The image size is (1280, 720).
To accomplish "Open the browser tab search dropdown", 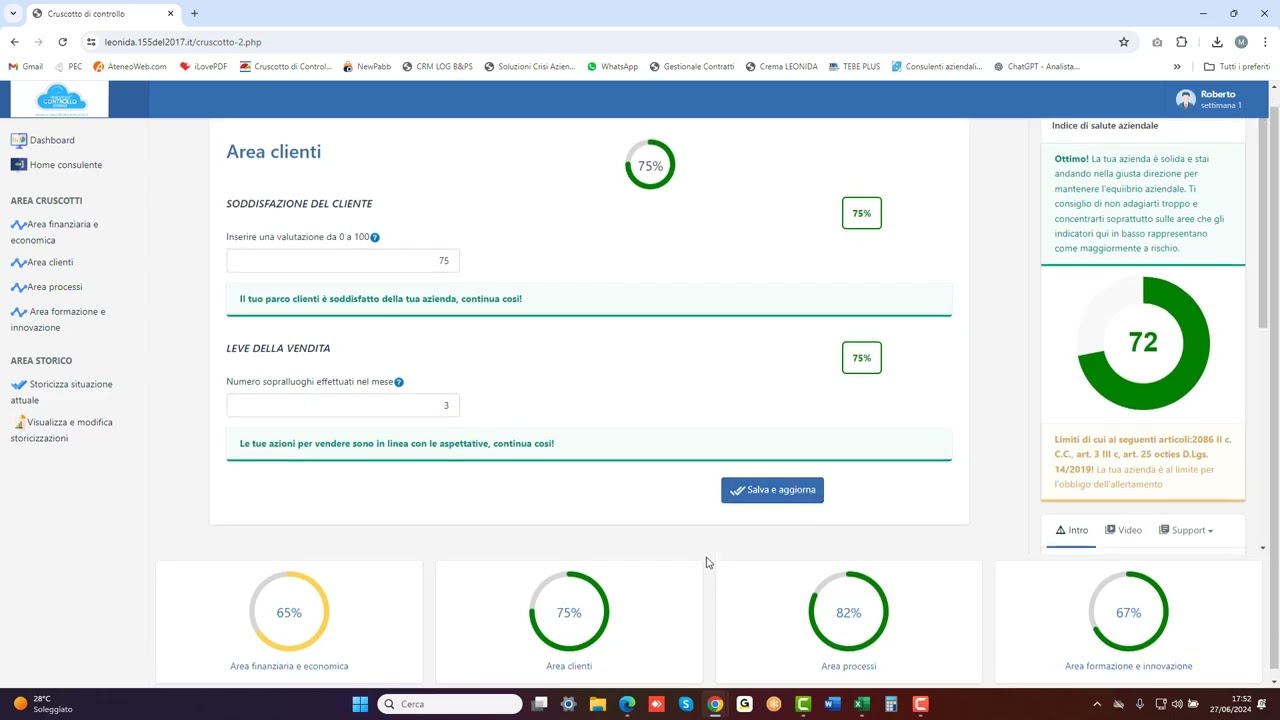I will (13, 13).
